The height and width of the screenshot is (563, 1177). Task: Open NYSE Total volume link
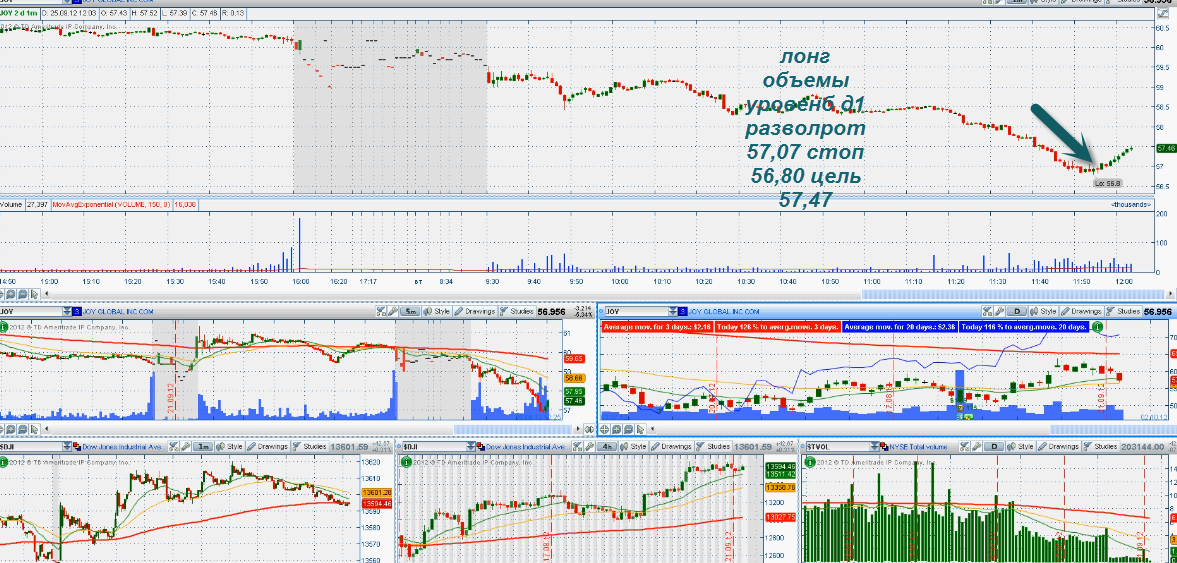(x=918, y=446)
